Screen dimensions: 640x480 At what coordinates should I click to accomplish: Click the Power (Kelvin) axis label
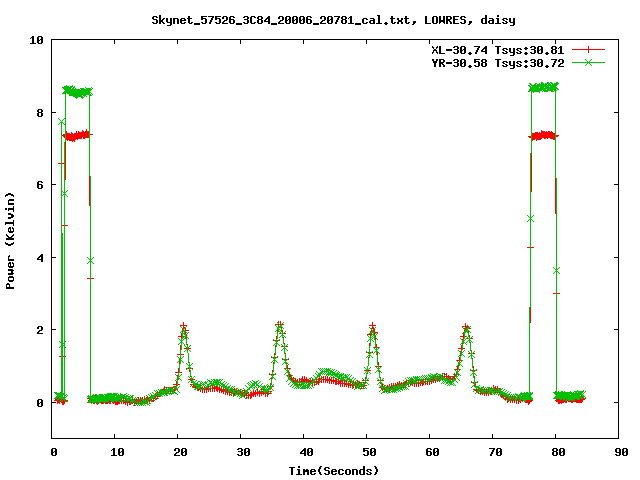[x=10, y=241]
